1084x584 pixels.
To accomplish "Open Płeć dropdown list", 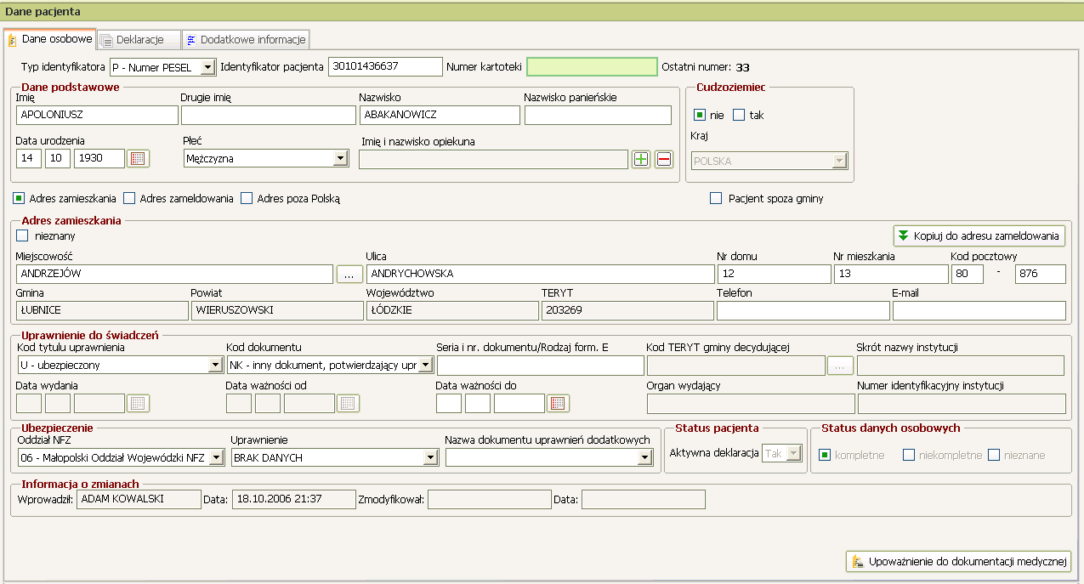I will tap(340, 158).
